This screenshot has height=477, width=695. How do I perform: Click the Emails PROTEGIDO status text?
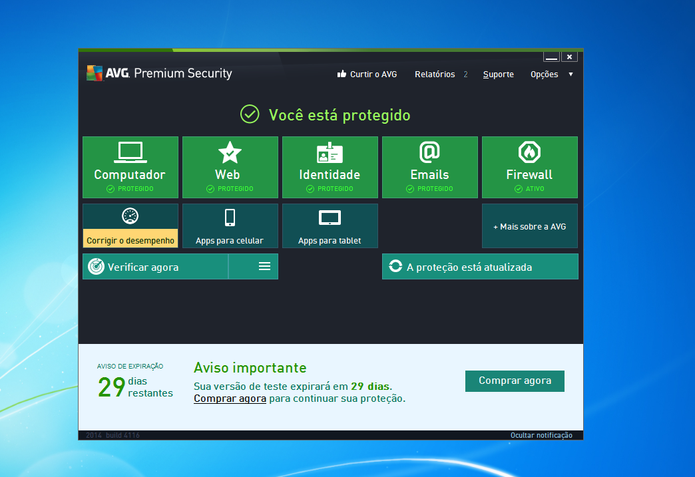[435, 188]
